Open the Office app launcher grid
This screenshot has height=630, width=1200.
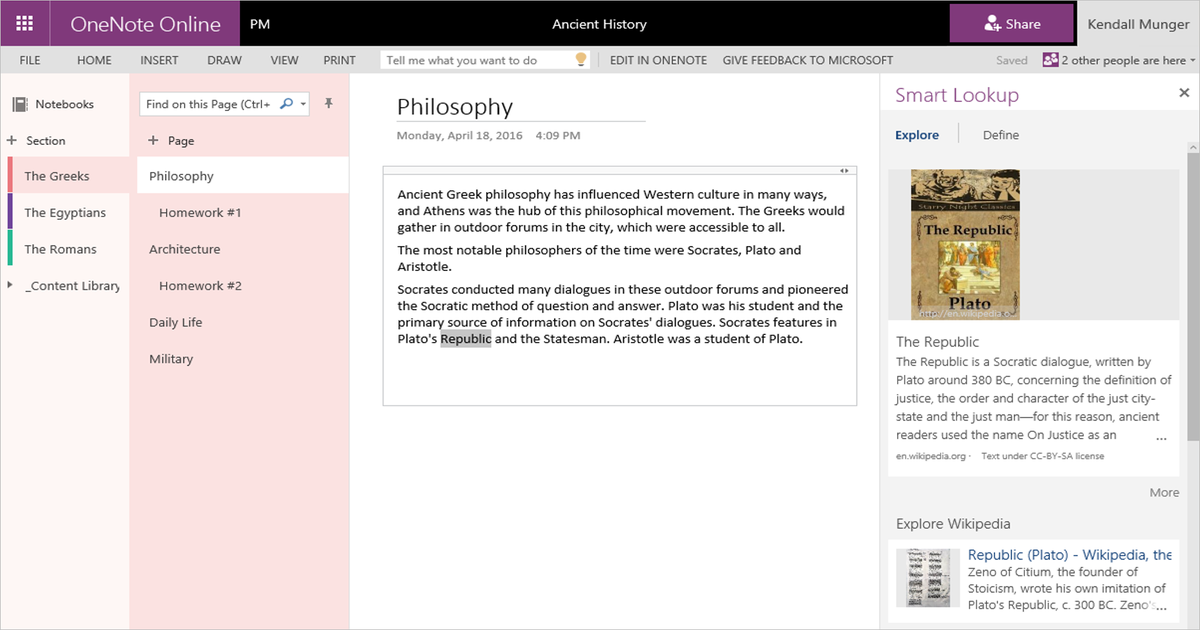pos(24,23)
